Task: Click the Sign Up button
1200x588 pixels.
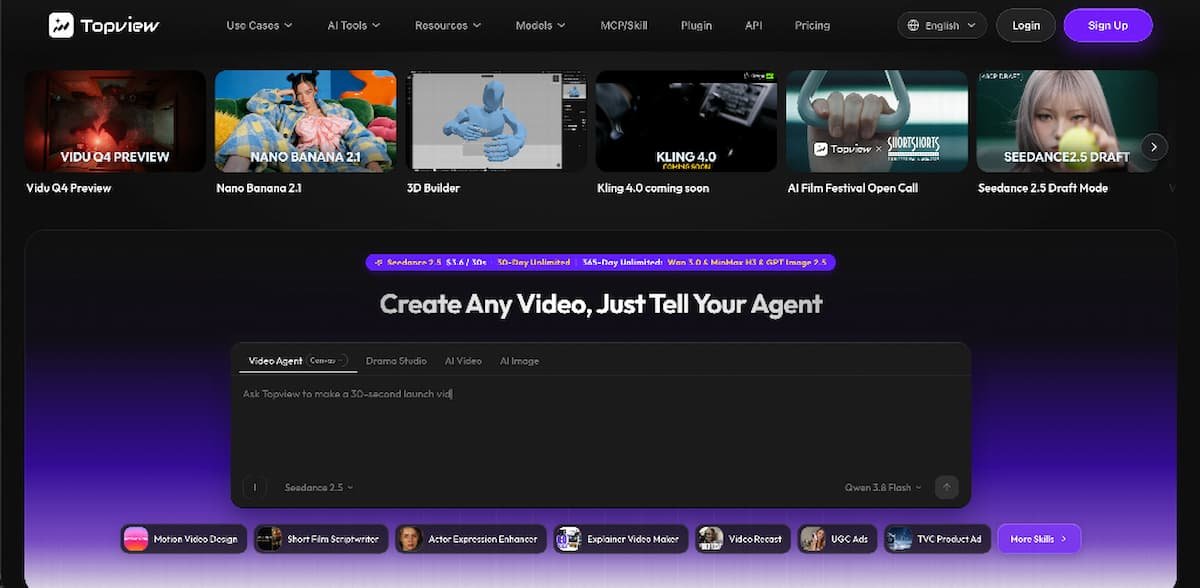Action: (x=1108, y=26)
